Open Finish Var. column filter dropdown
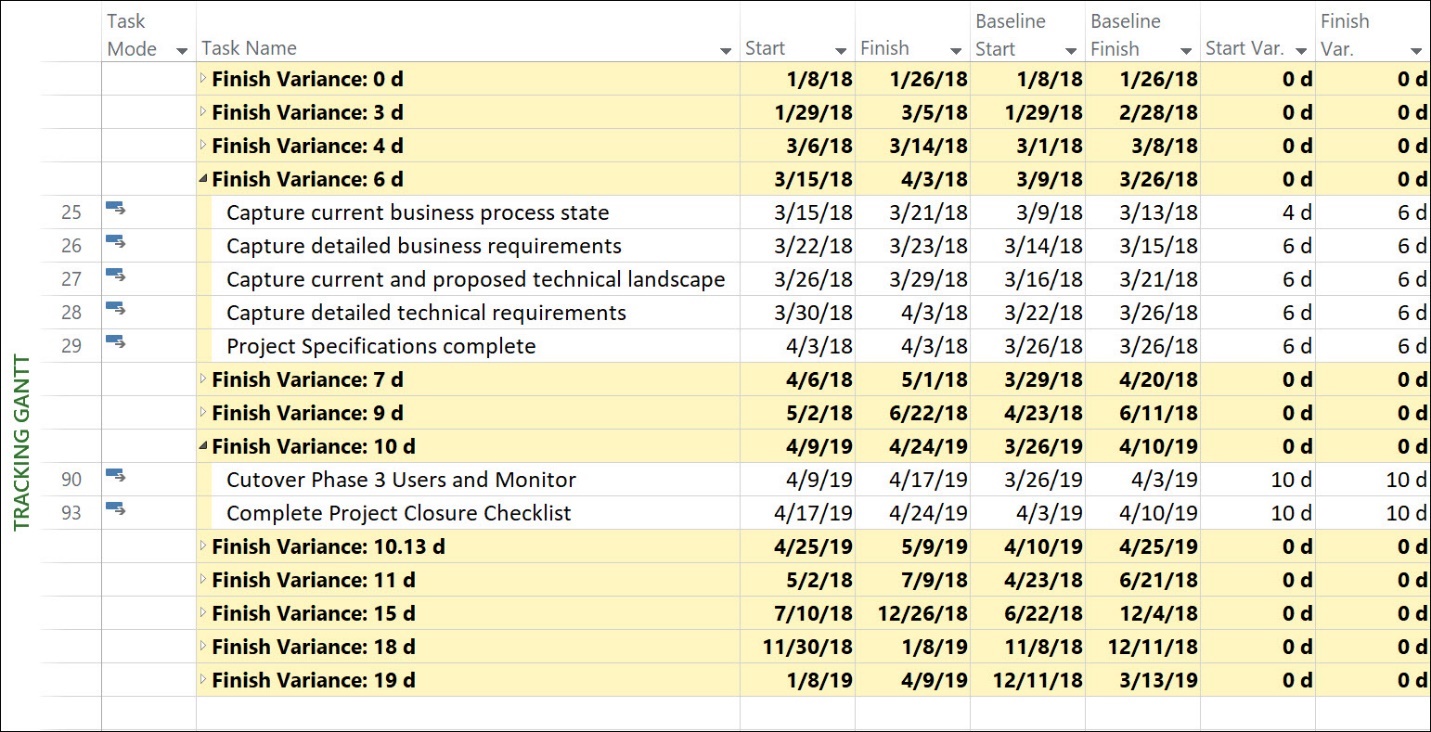This screenshot has height=732, width=1431. coord(1416,50)
